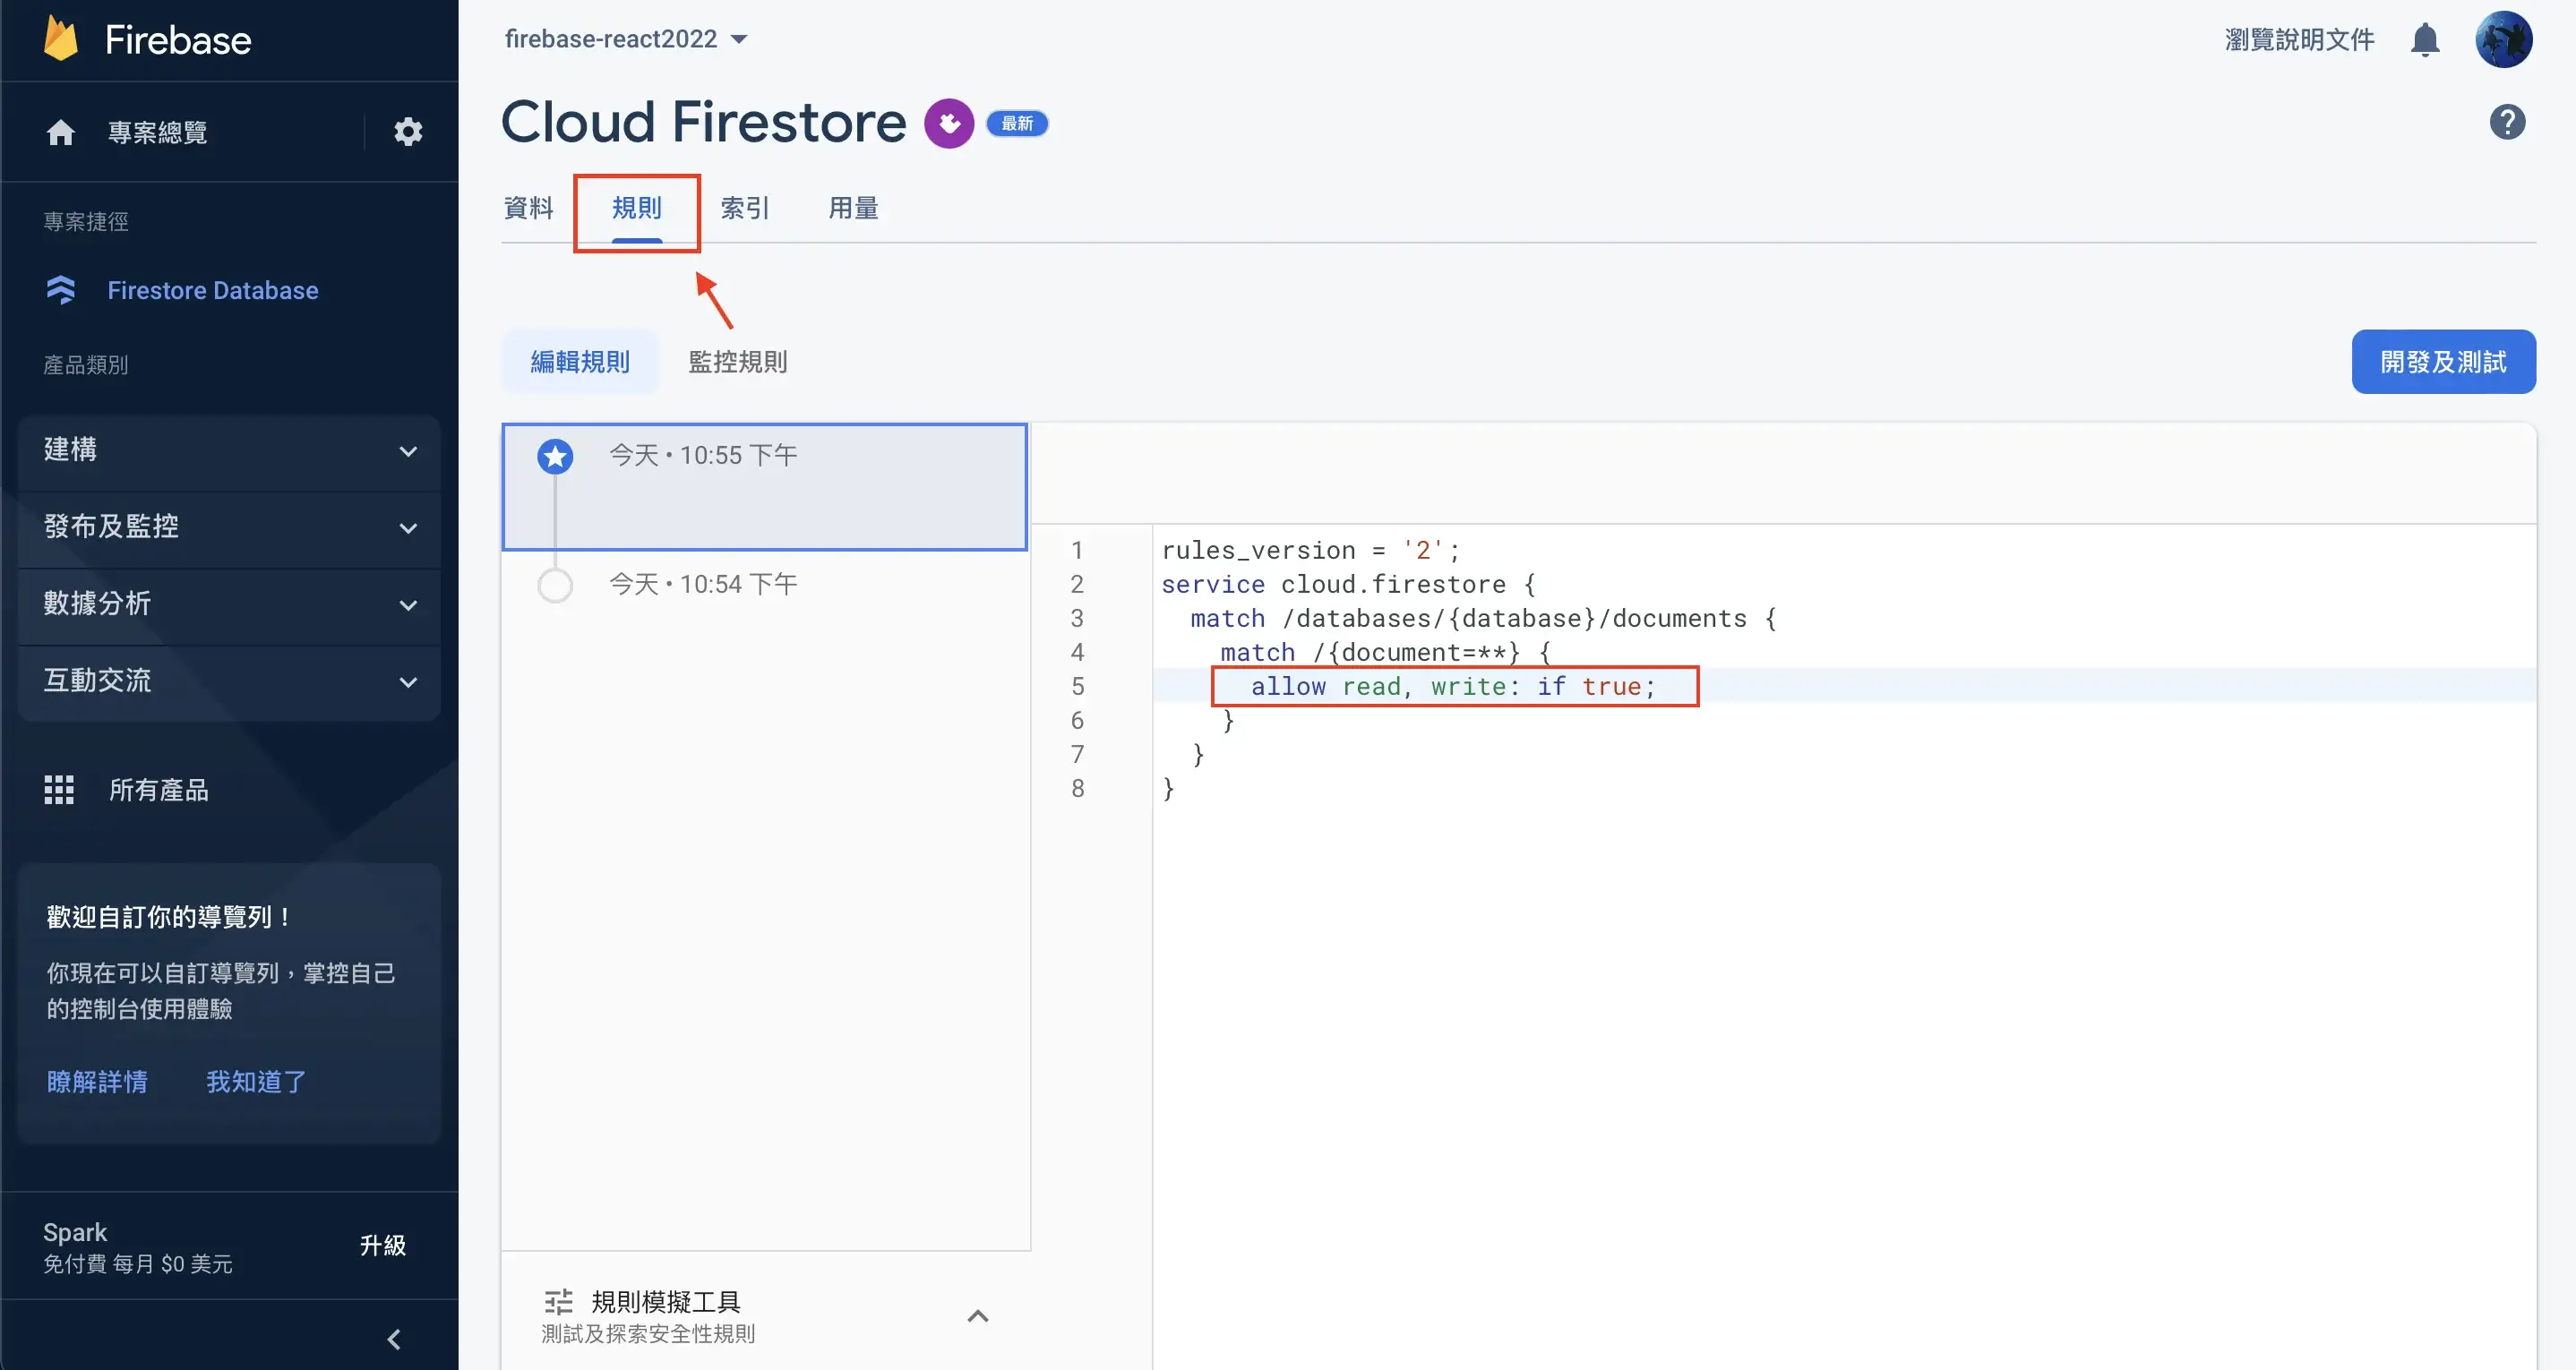Viewport: 2576px width, 1370px height.
Task: Open notifications bell icon
Action: [2425, 40]
